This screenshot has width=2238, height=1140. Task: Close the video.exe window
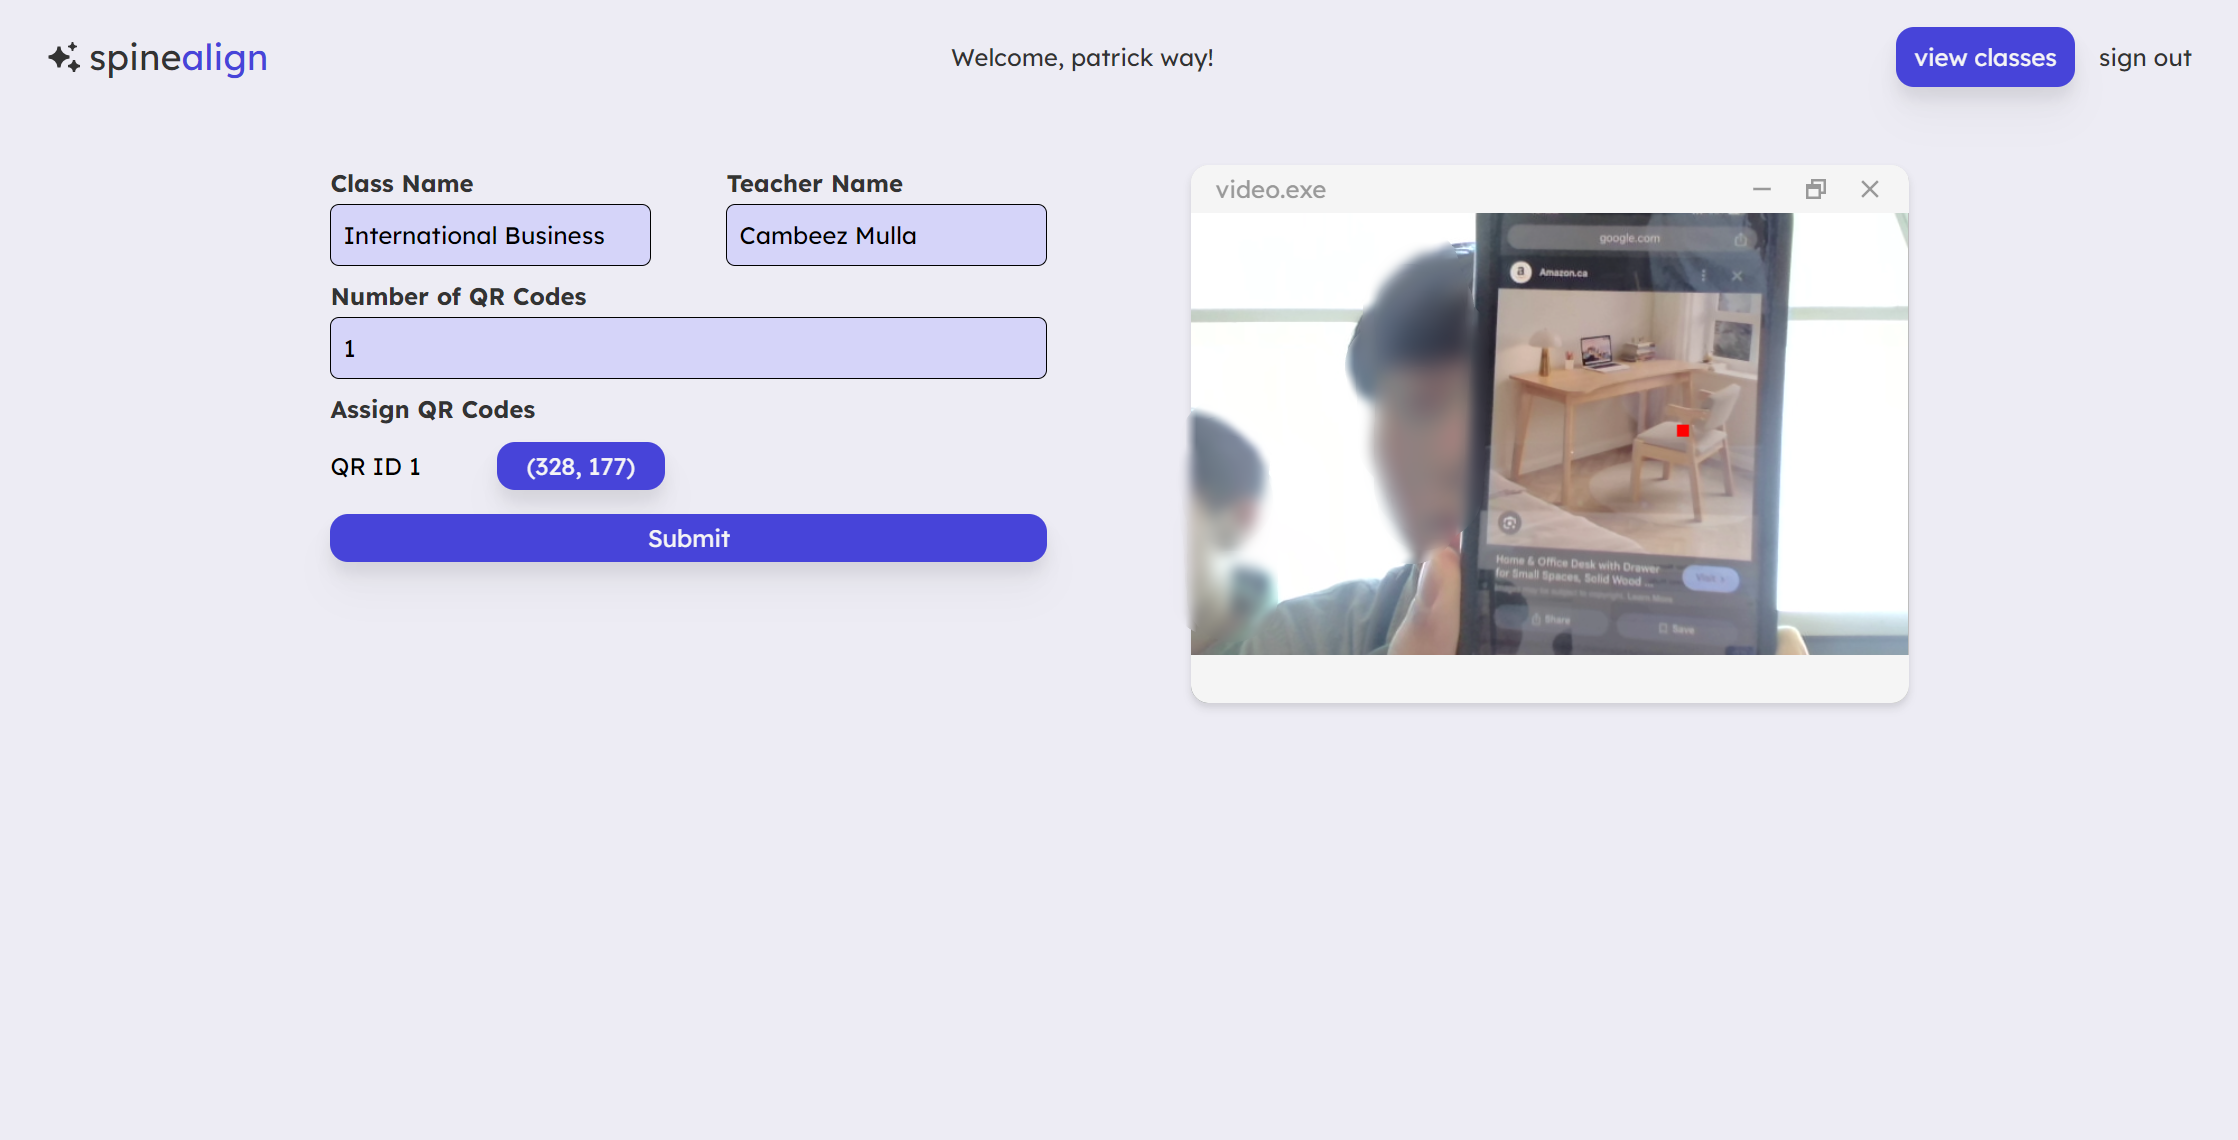[x=1869, y=189]
